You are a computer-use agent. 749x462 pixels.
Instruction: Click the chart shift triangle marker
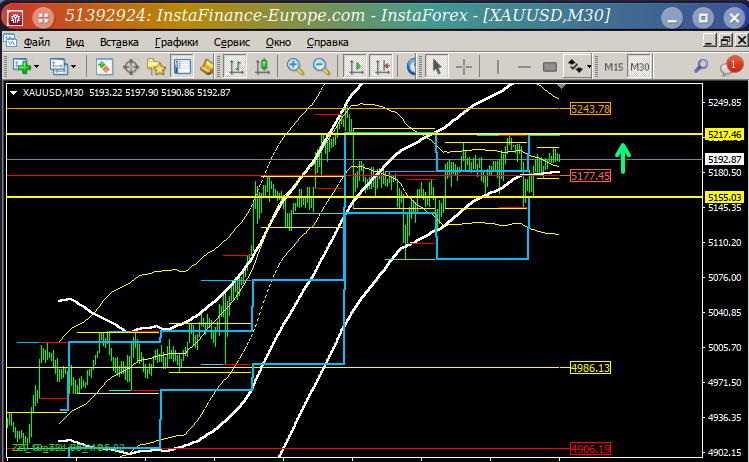tap(562, 86)
